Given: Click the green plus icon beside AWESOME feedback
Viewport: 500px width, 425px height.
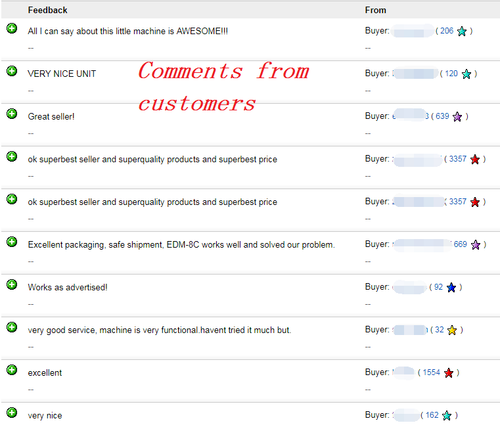Looking at the screenshot, I should 12,28.
